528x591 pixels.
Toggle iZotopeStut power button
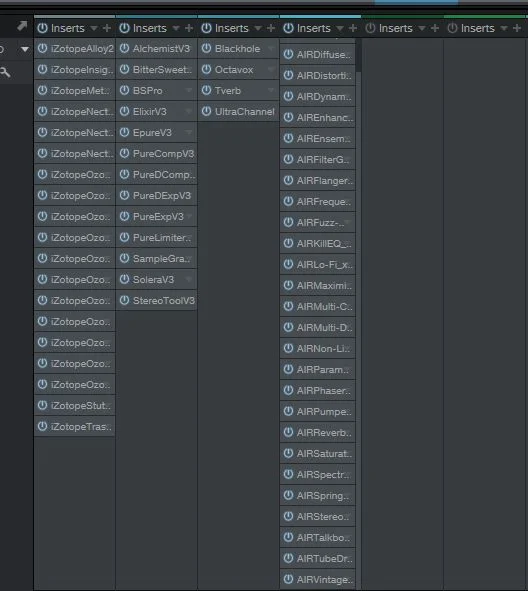pos(43,406)
